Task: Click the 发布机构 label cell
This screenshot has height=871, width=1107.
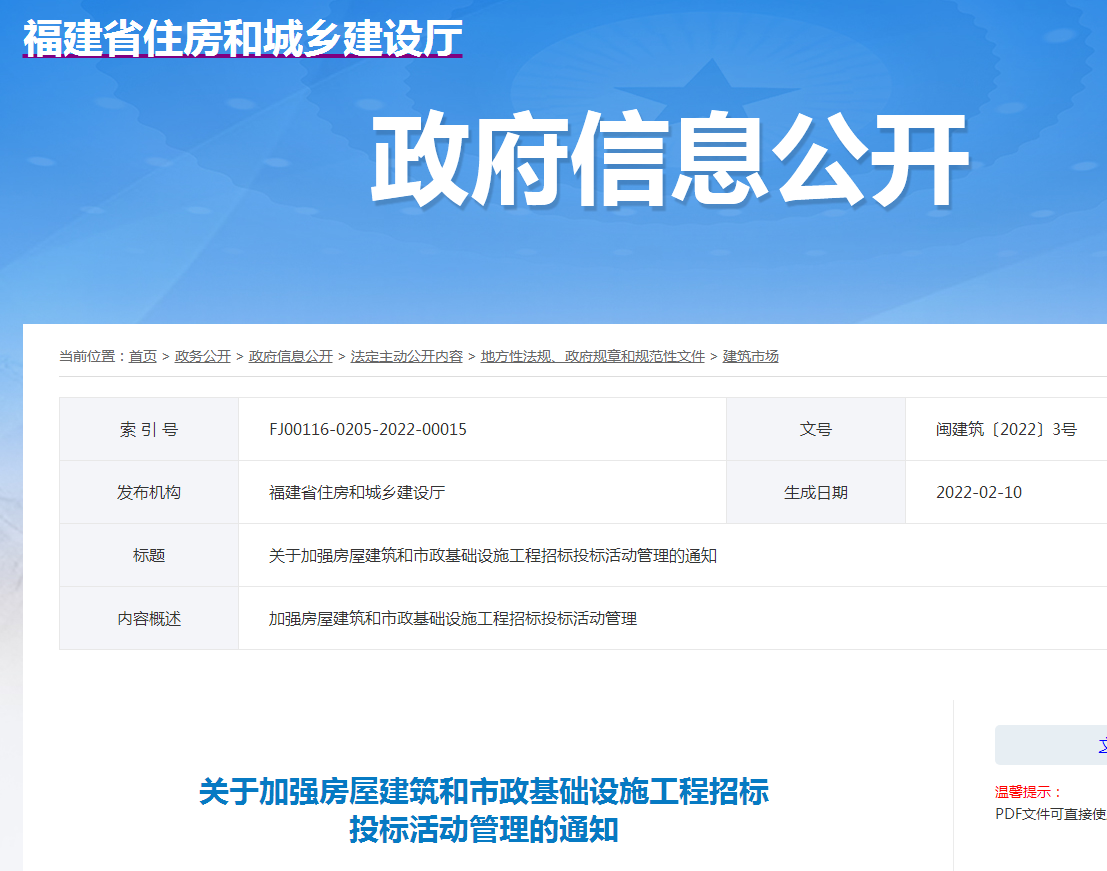Action: click(149, 493)
